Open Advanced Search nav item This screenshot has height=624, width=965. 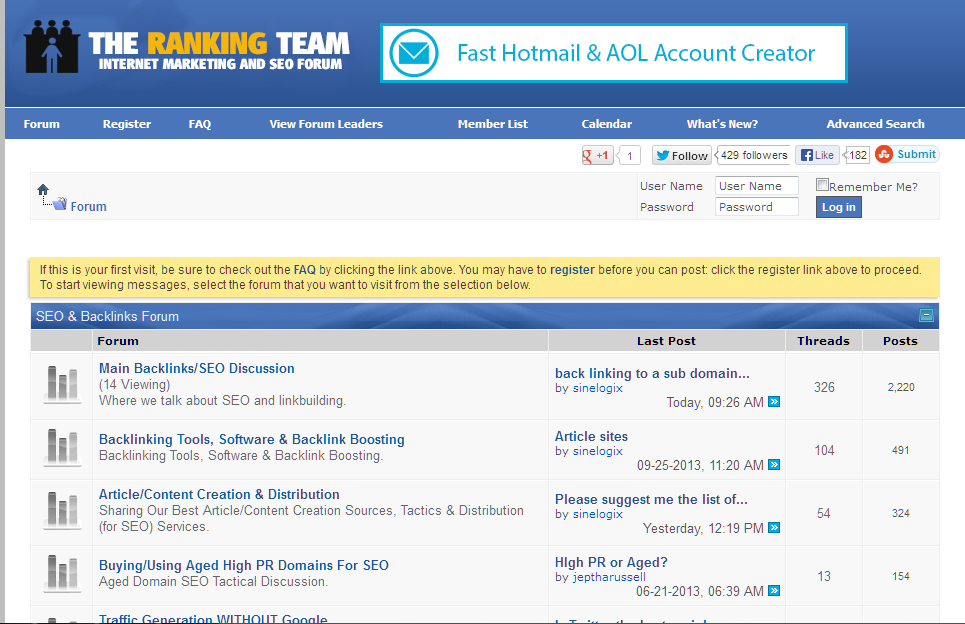click(876, 124)
